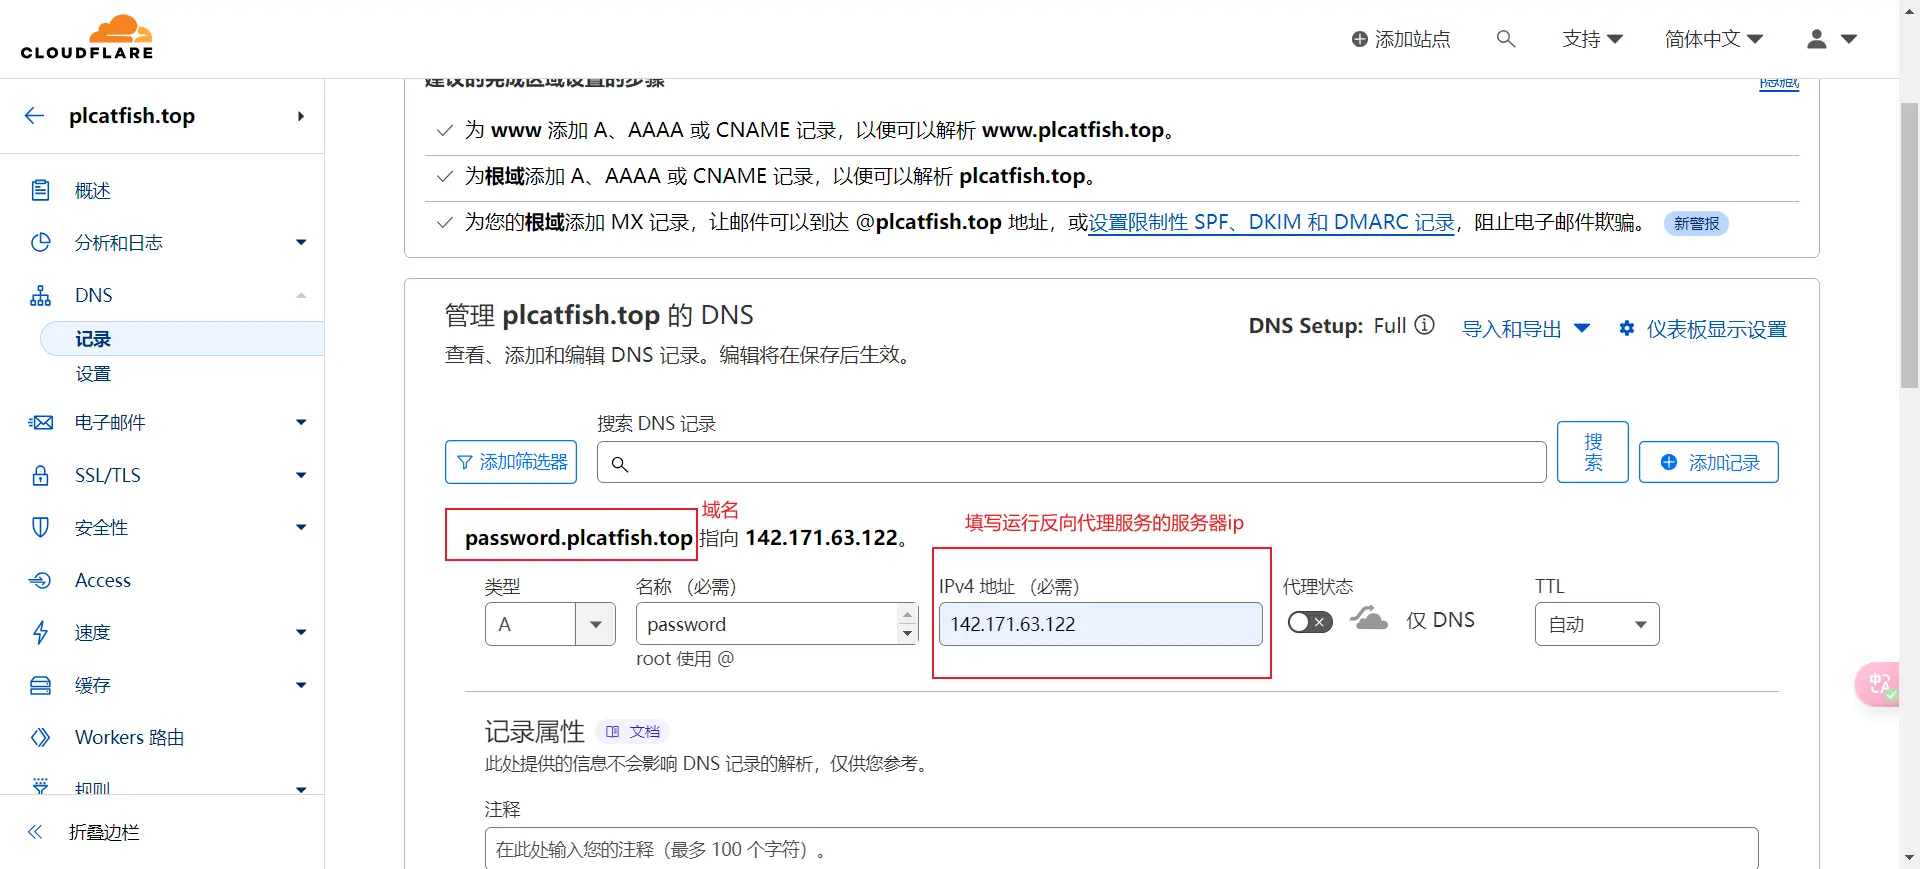Click the 注释 comment input field
The width and height of the screenshot is (1920, 869).
(x=1122, y=848)
